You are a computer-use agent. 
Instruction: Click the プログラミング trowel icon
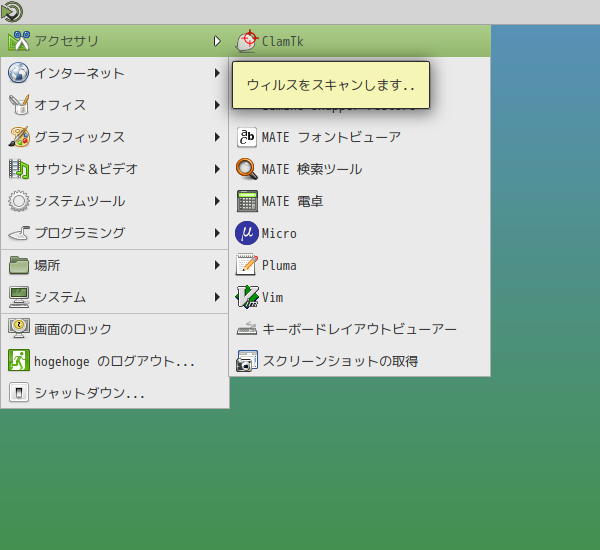pyautogui.click(x=19, y=233)
